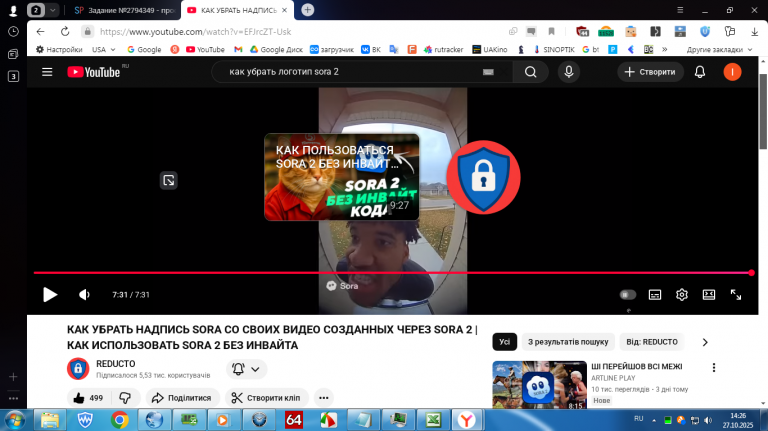
Task: Open USA bookmarks folder dropdown
Action: pos(103,49)
